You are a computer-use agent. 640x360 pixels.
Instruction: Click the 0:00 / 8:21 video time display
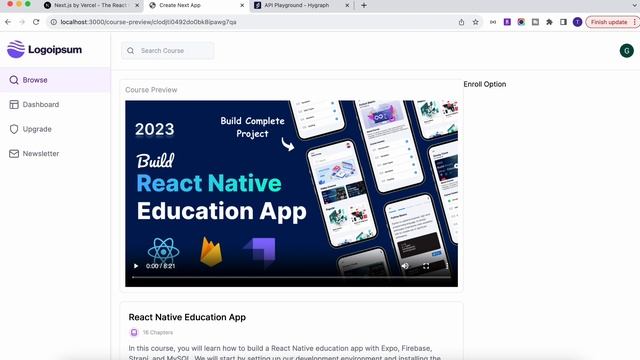[160, 266]
